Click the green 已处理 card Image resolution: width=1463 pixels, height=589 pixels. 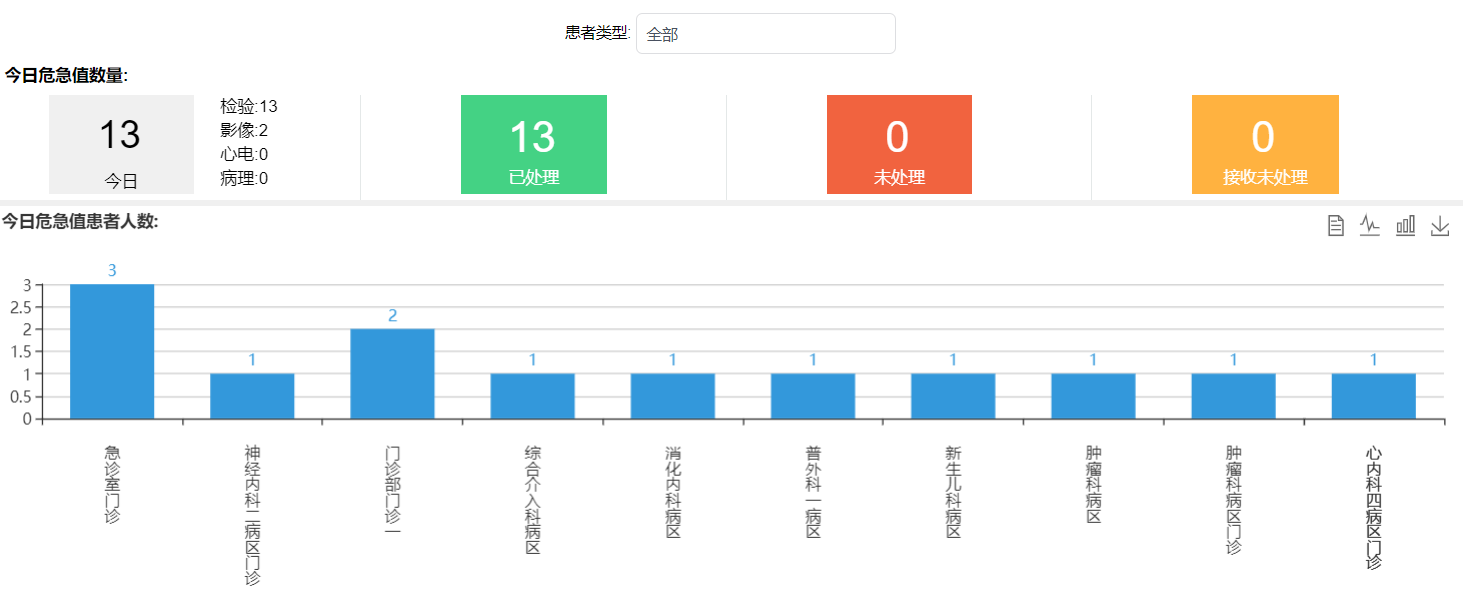click(x=534, y=144)
